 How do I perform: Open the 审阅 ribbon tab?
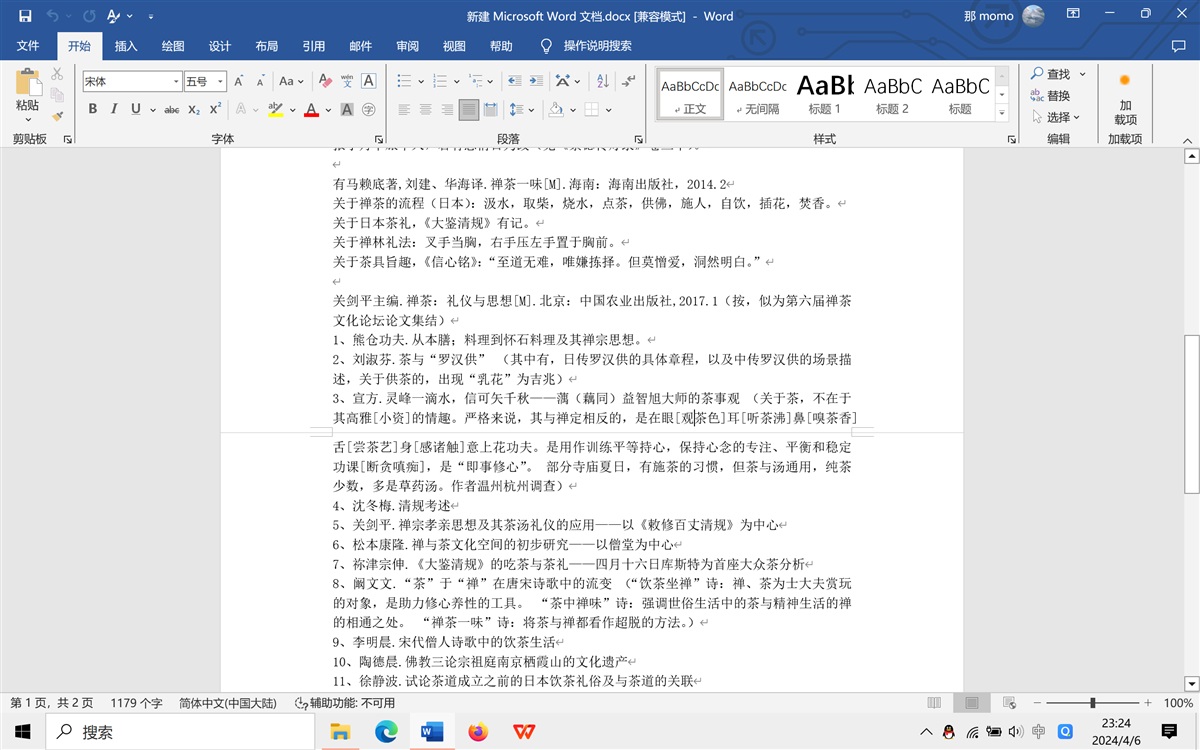click(x=407, y=46)
